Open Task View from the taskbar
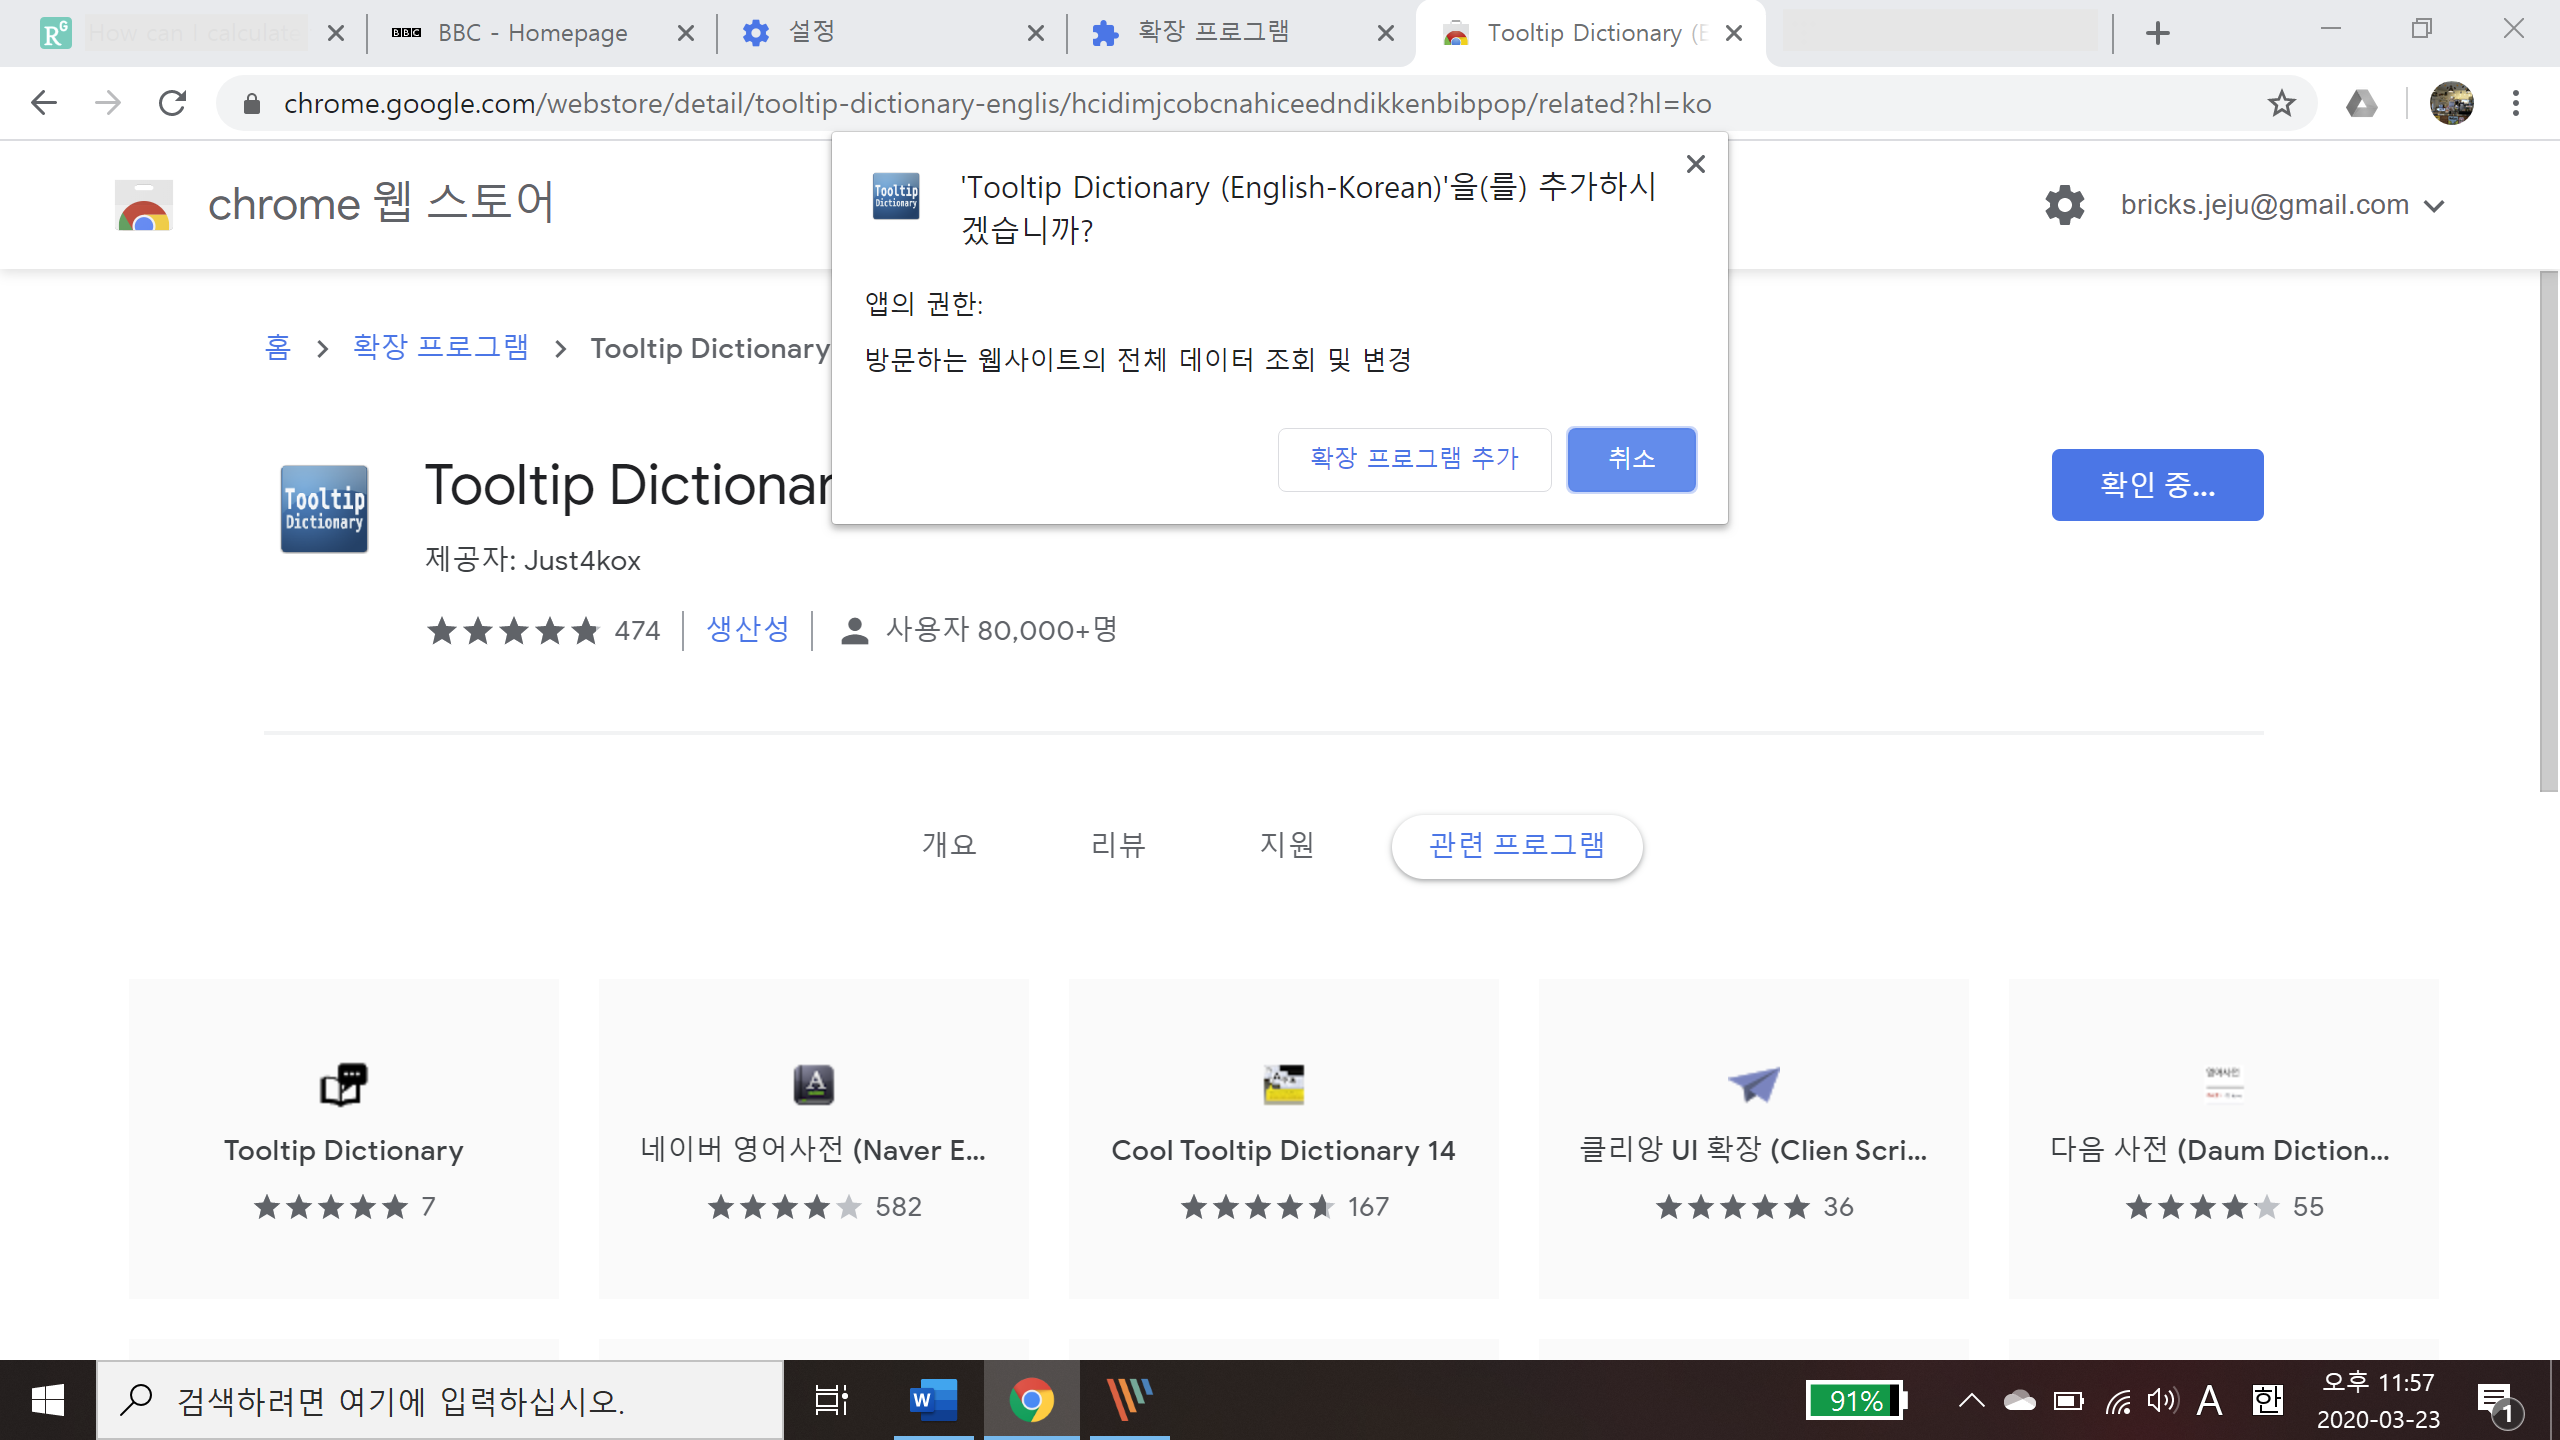 click(831, 1400)
